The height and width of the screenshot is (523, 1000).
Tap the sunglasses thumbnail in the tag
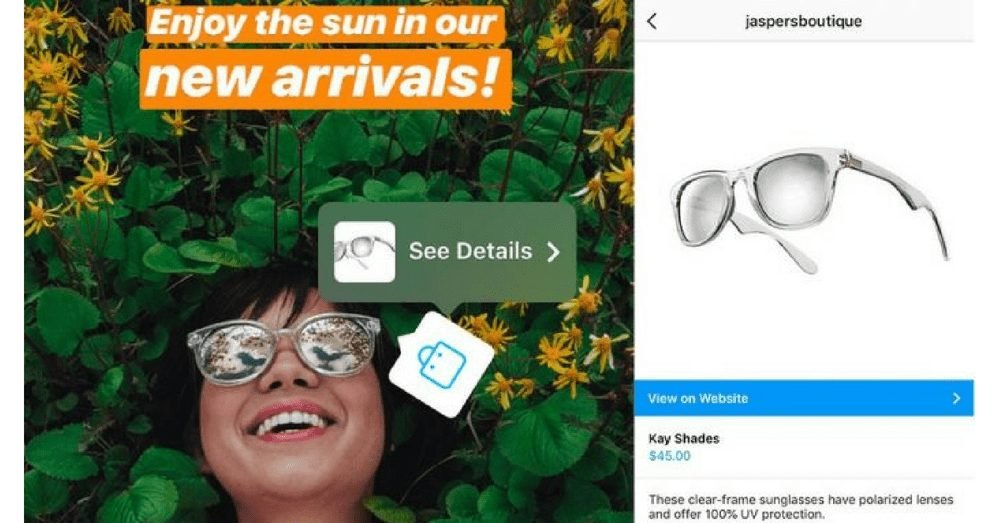tap(364, 252)
